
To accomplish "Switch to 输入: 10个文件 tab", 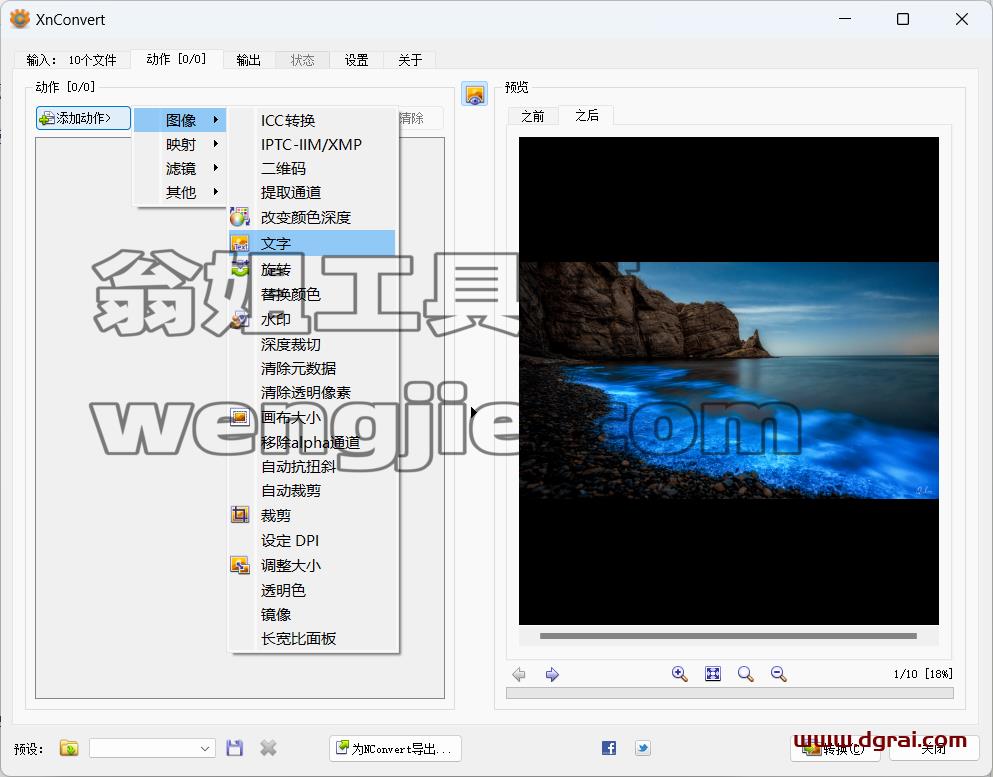I will point(72,60).
